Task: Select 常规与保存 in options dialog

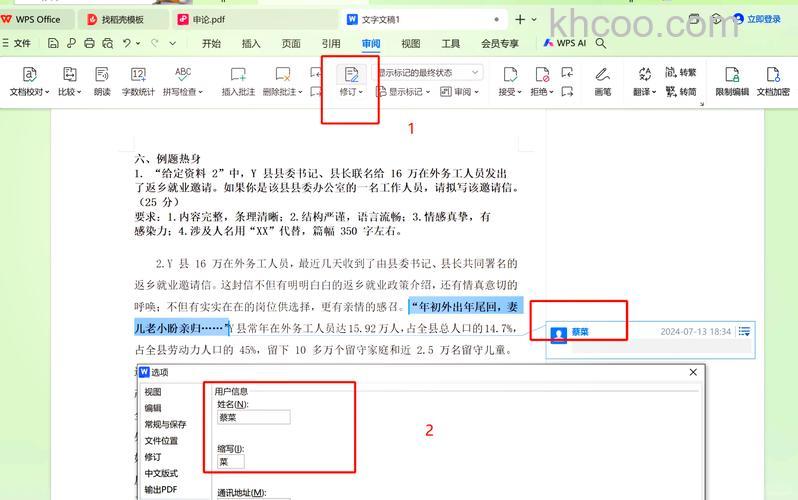Action: click(165, 424)
